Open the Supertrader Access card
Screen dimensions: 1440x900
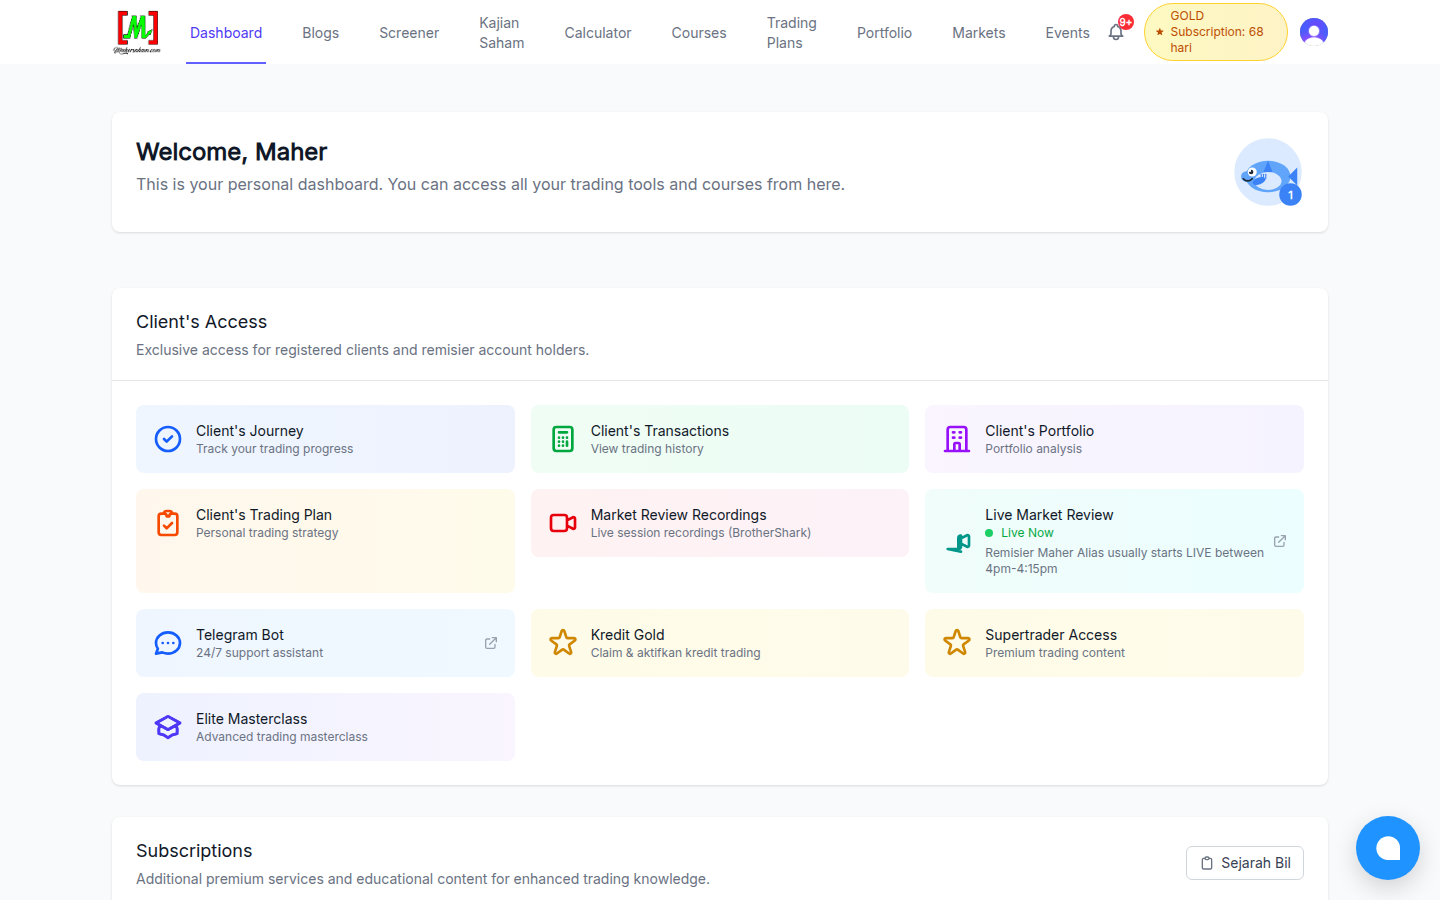click(x=1114, y=643)
